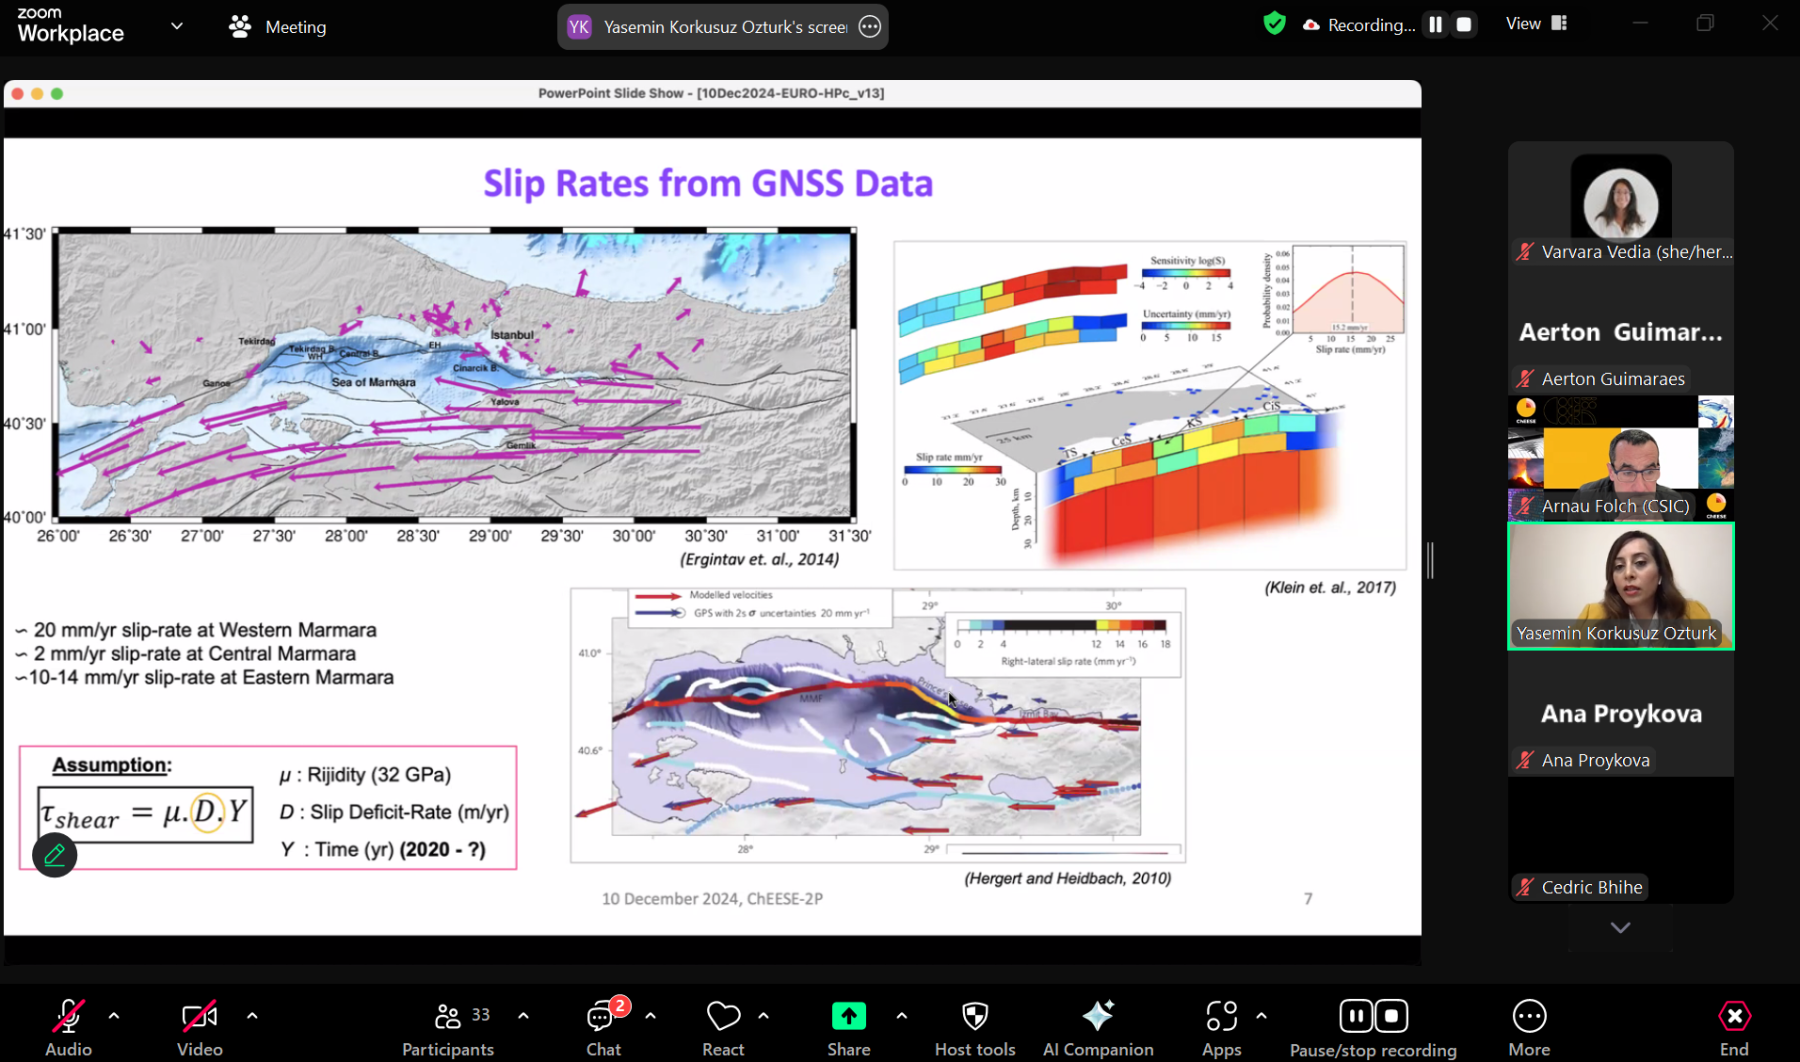Expand the Audio options arrow
This screenshot has width=1800, height=1062.
point(114,1016)
